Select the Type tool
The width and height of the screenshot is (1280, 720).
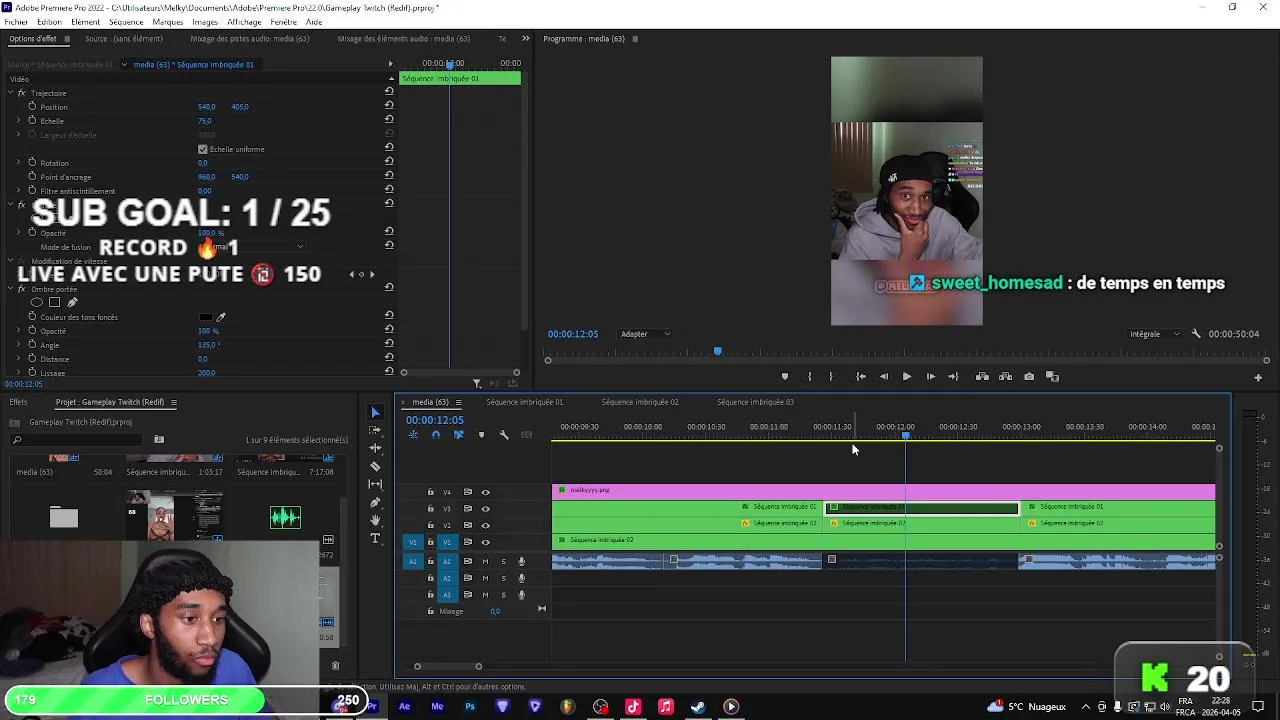[x=375, y=538]
